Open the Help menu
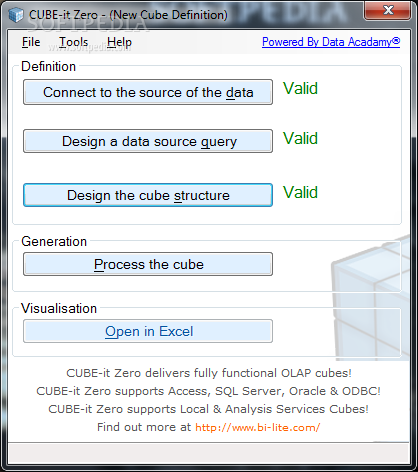 (119, 42)
